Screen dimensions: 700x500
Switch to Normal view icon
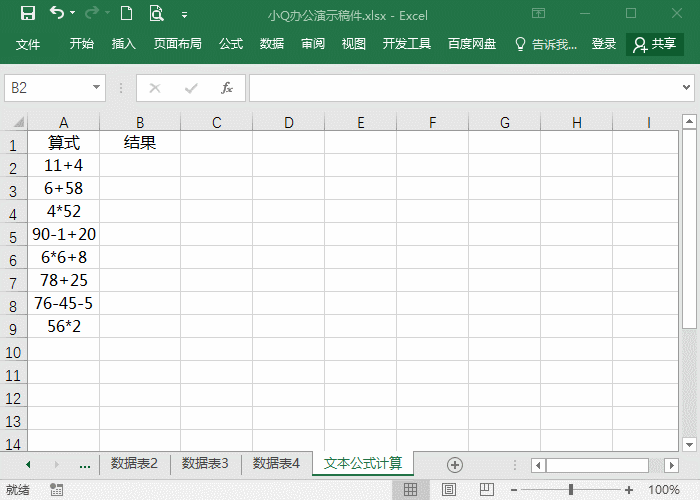pyautogui.click(x=410, y=490)
